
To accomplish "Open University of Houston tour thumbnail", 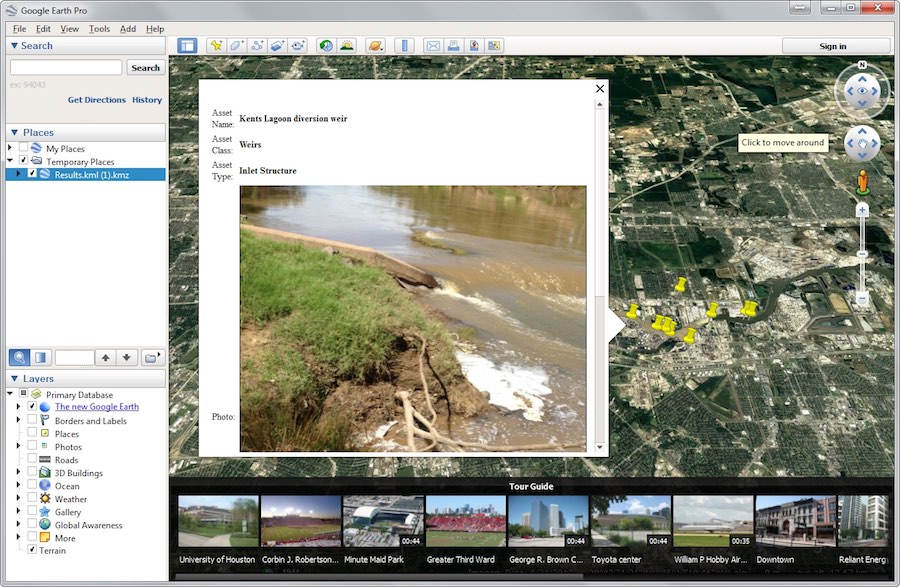I will click(218, 521).
